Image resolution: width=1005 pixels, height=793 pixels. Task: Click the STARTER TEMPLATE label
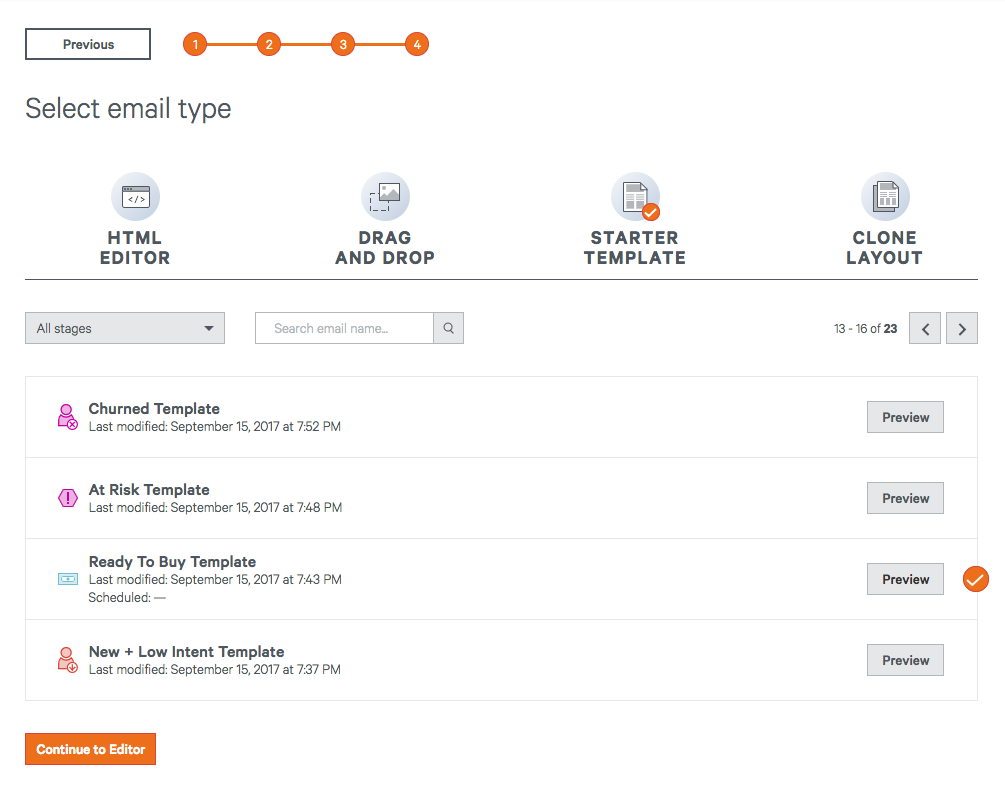click(x=635, y=247)
